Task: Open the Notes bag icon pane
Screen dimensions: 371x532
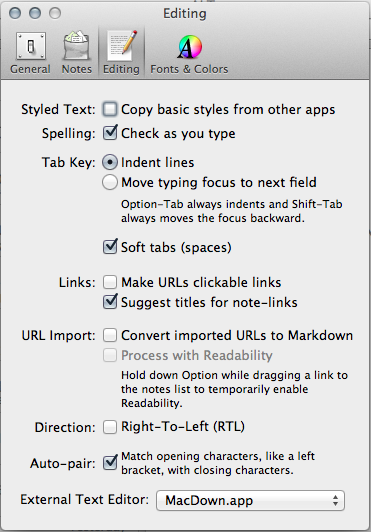Action: click(77, 46)
